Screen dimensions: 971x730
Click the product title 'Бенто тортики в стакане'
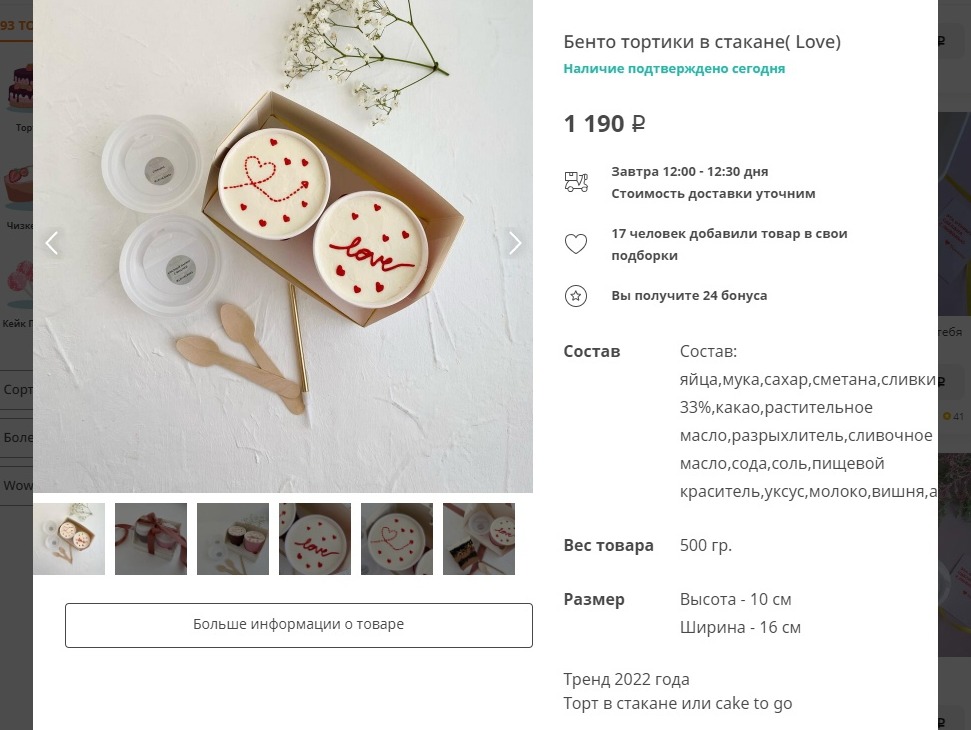(702, 41)
